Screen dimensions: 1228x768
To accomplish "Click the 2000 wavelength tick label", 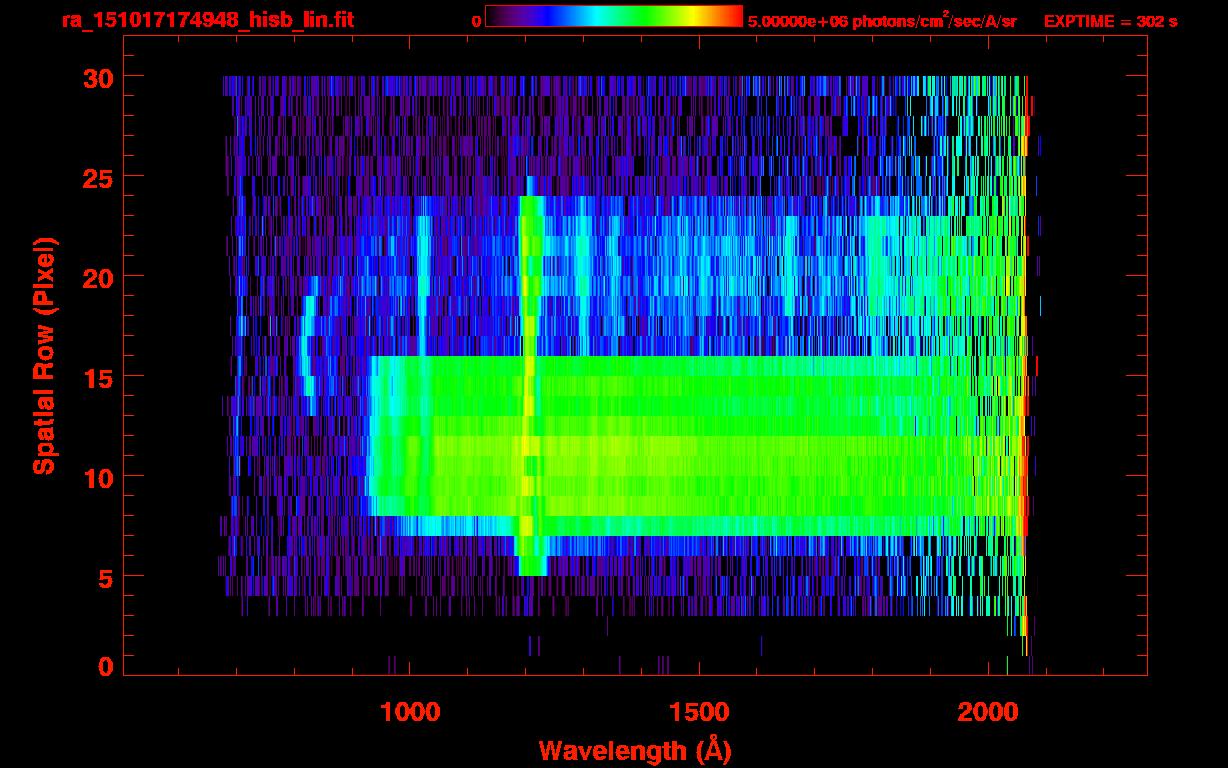I will (987, 713).
